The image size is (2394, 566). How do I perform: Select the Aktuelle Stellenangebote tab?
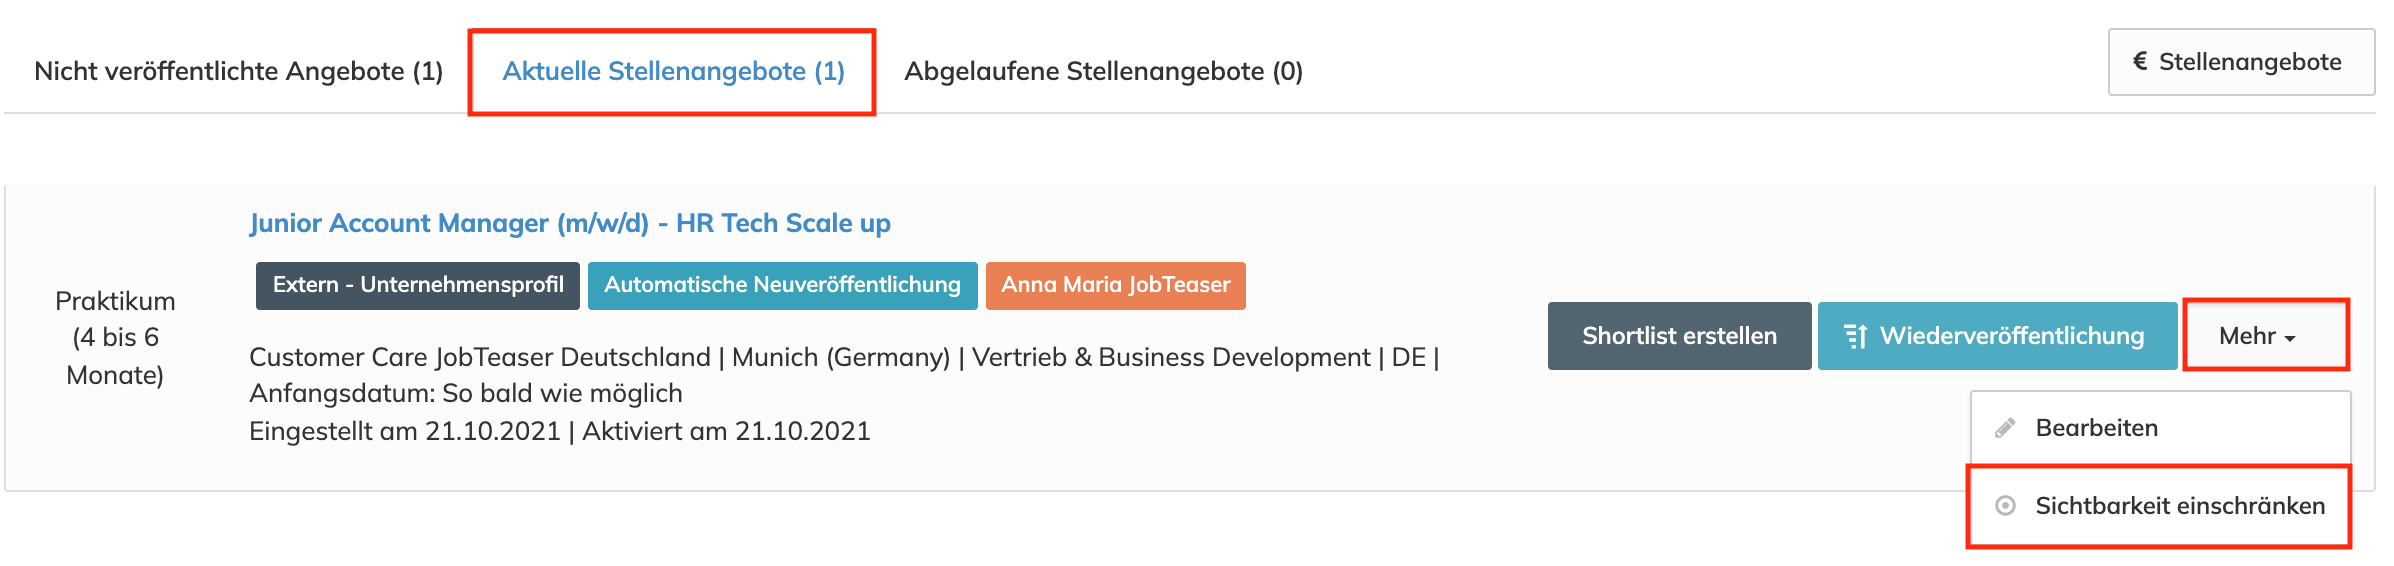673,71
